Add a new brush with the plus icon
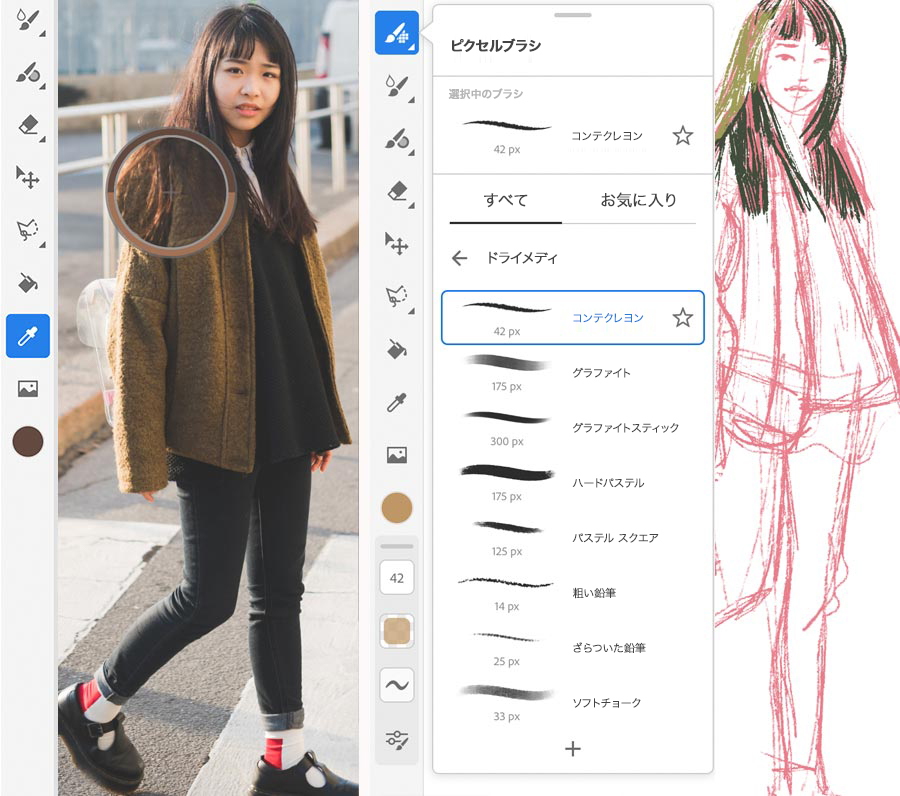 [x=572, y=748]
